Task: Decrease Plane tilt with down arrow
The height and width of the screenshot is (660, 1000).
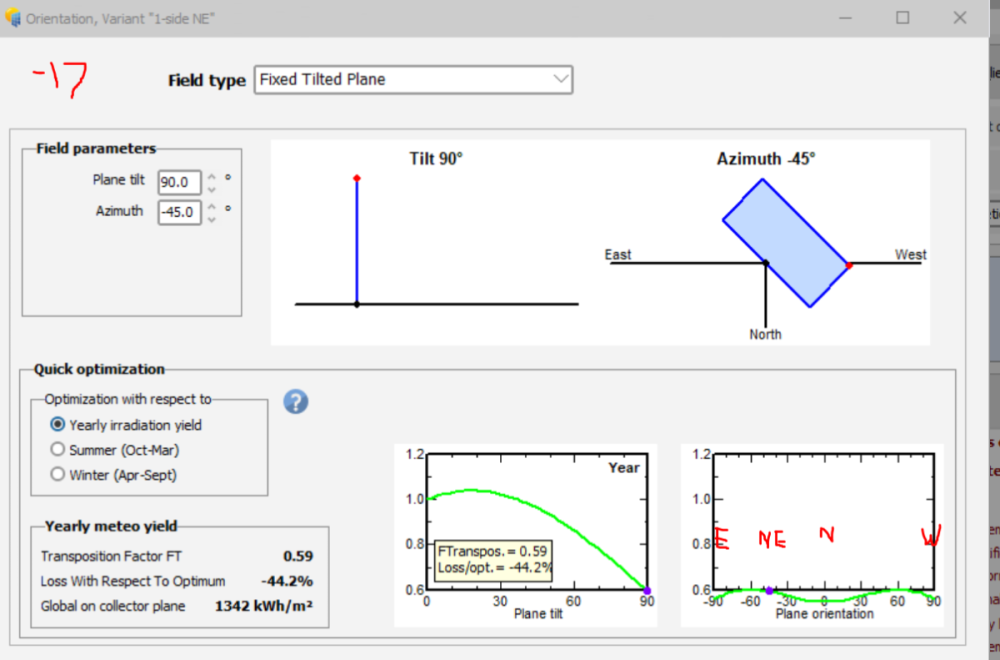Action: coord(212,189)
